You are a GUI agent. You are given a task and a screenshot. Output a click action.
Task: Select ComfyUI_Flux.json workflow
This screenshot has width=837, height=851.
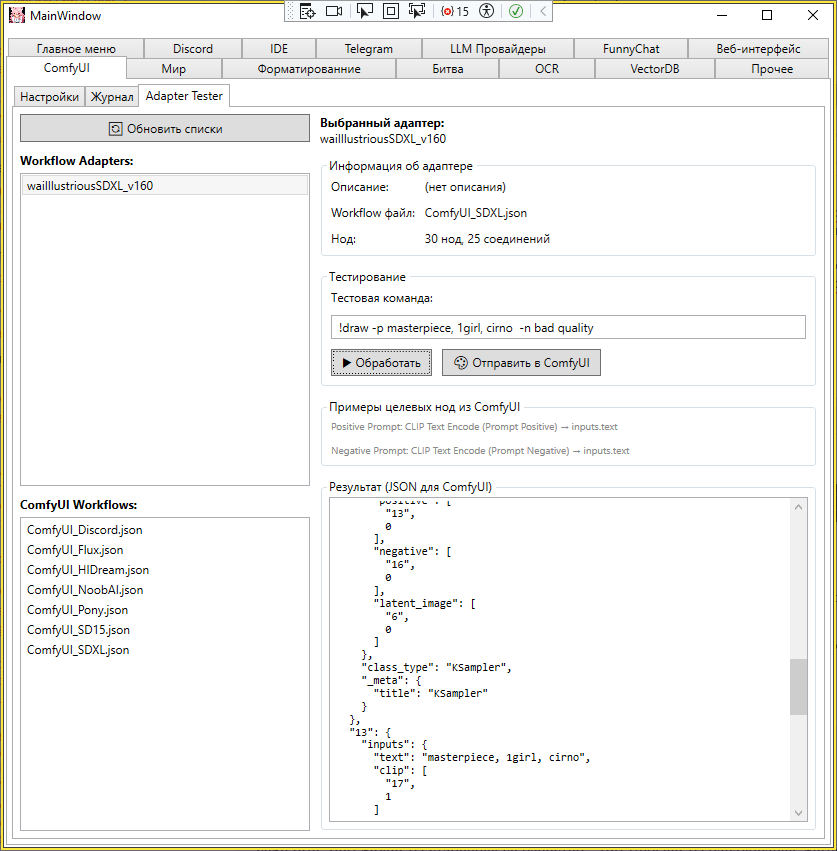click(x=165, y=550)
